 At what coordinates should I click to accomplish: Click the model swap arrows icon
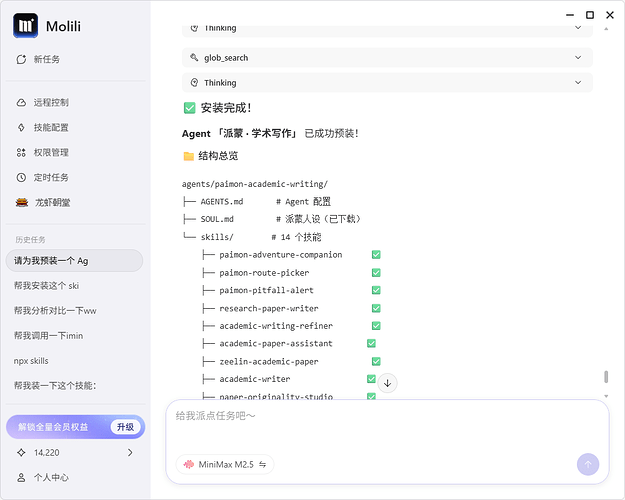tap(262, 465)
